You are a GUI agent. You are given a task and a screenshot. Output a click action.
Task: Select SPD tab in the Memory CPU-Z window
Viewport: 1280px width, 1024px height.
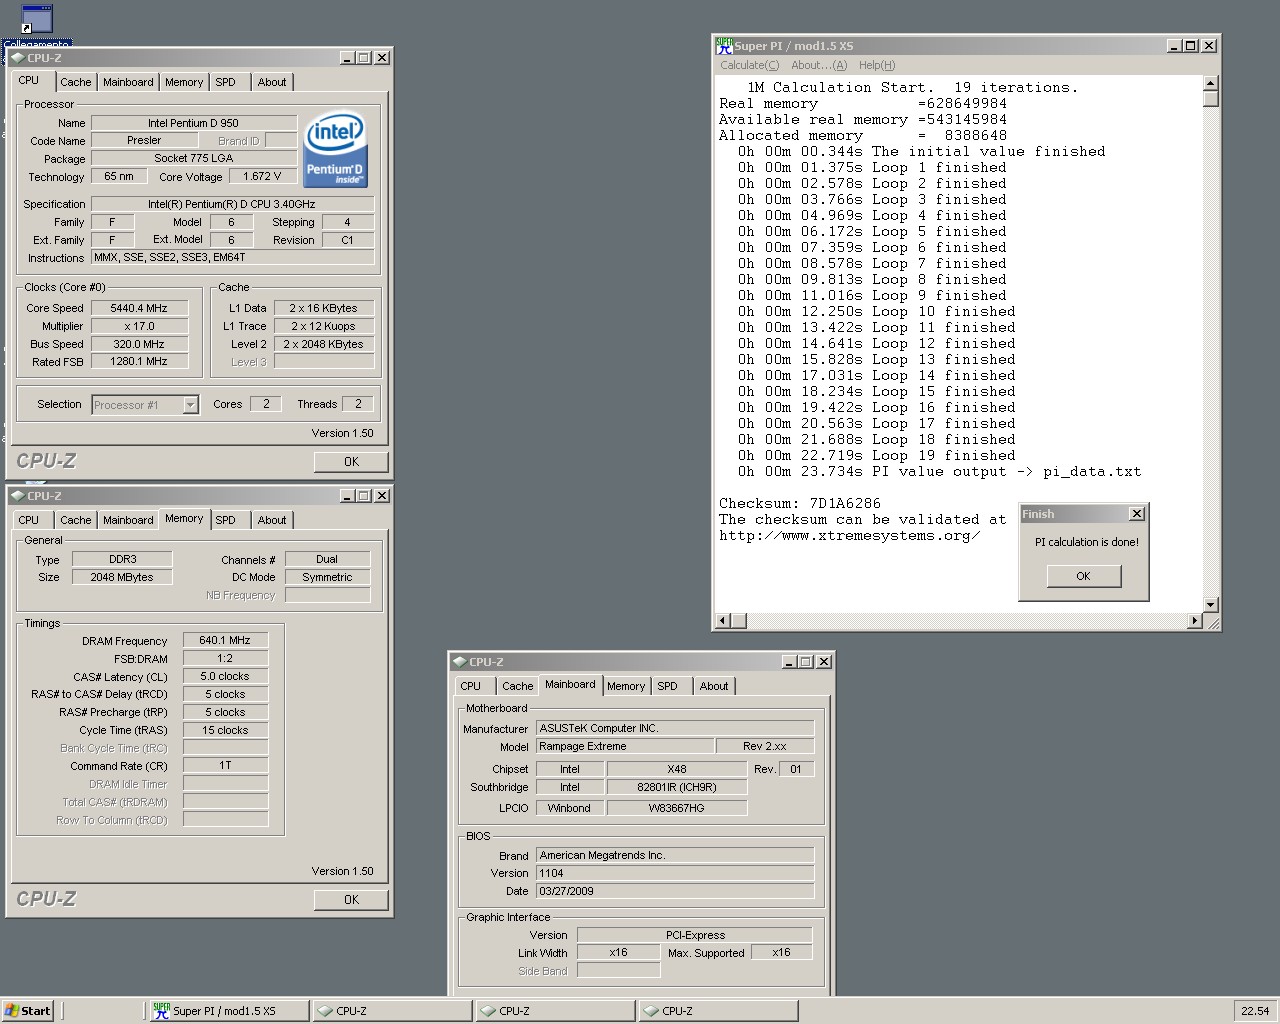point(226,520)
